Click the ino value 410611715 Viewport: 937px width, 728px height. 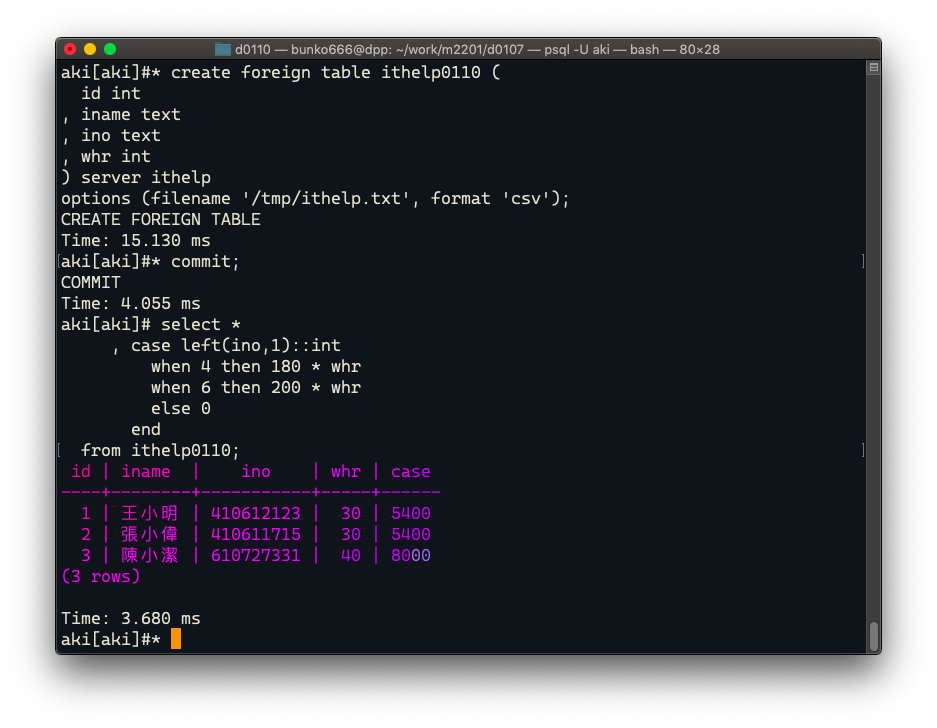click(x=256, y=534)
